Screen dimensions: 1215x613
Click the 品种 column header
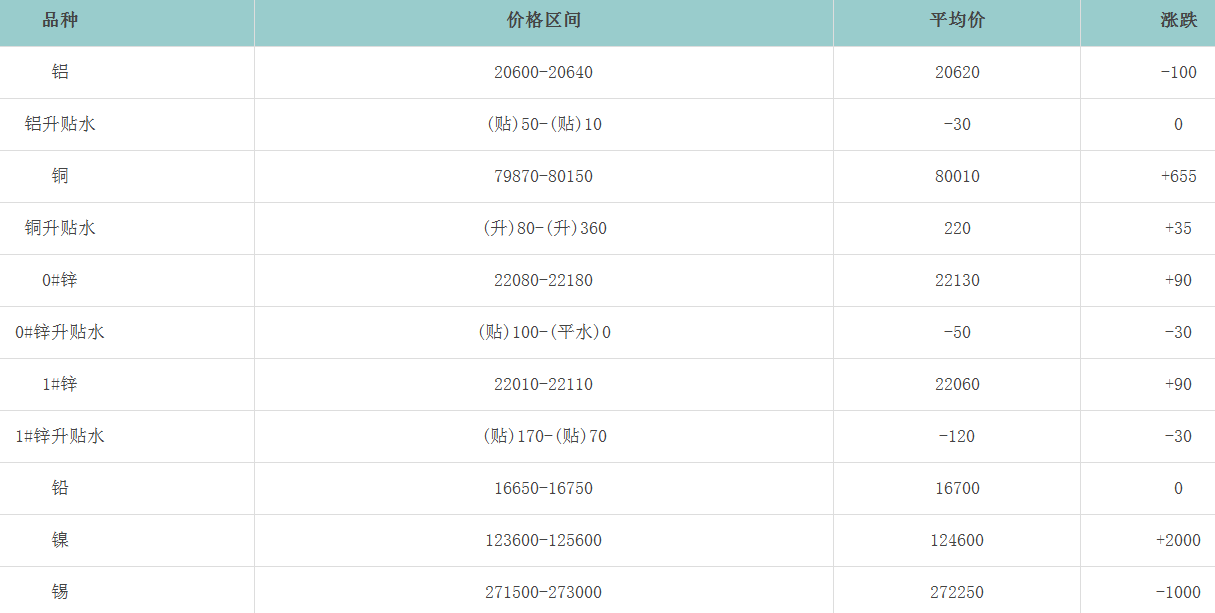pyautogui.click(x=60, y=21)
